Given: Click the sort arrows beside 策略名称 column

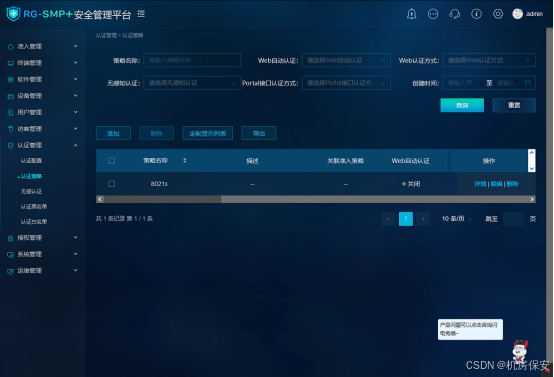Looking at the screenshot, I should (184, 160).
